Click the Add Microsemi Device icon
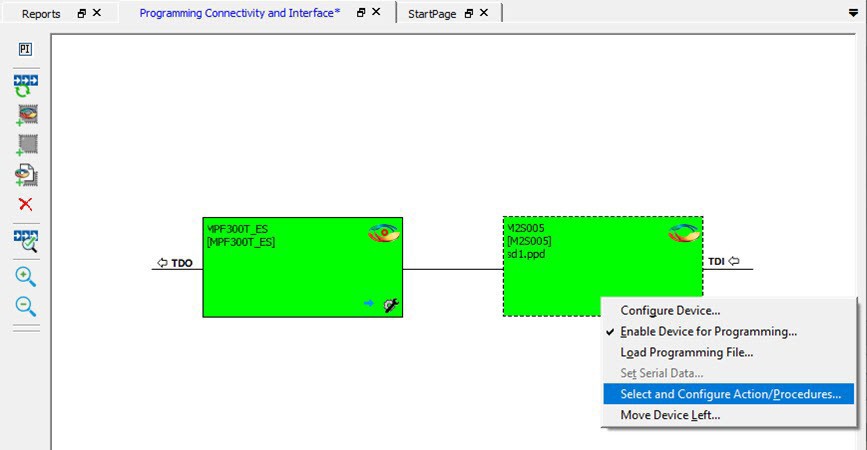Screen dimensions: 867x450 (26, 115)
